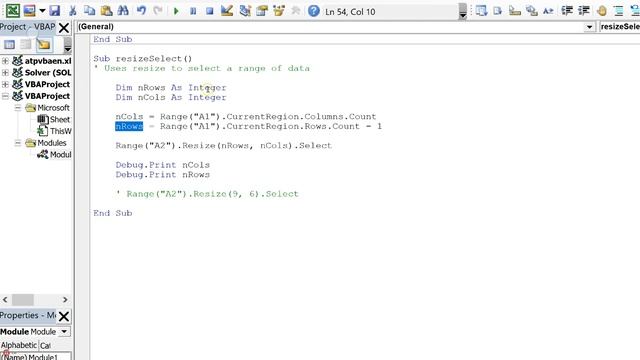Close the Properties panel
640x360 pixels.
tap(64, 316)
